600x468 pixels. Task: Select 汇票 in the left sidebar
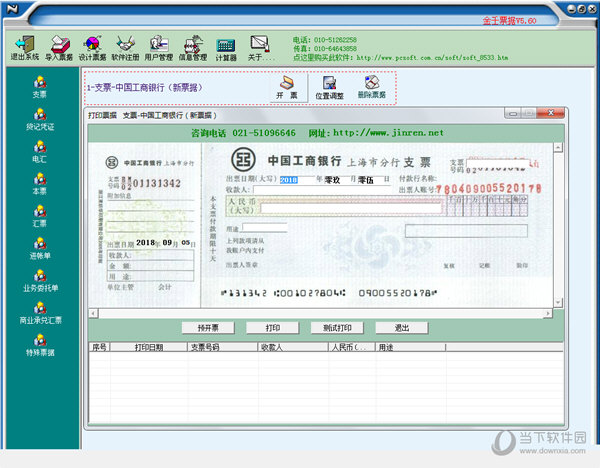point(40,216)
